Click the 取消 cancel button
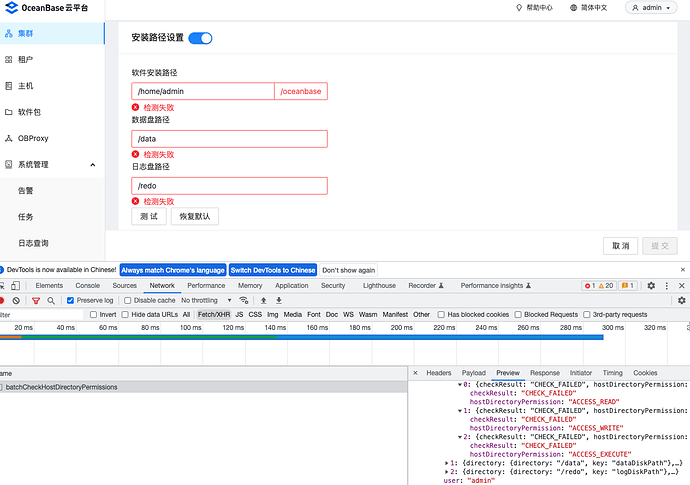Screen dimensions: 690x485 [x=620, y=246]
